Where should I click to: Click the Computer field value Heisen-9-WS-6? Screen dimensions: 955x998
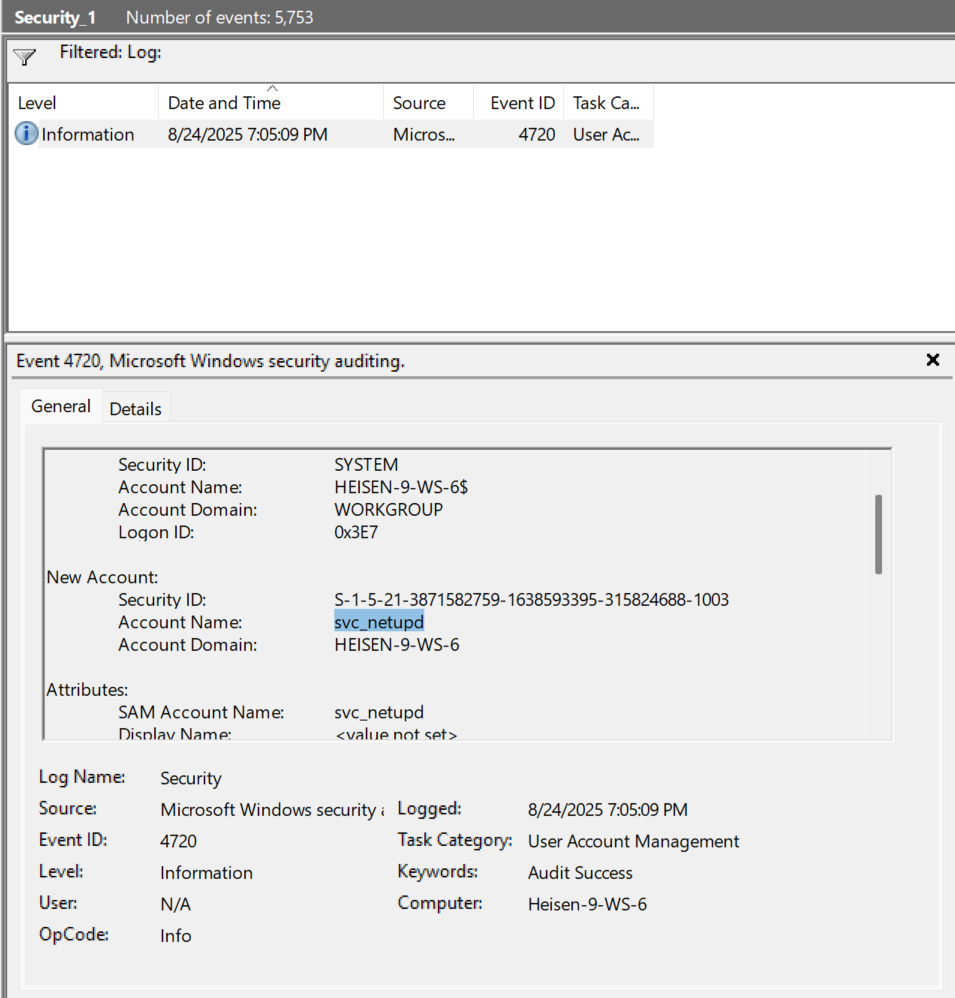tap(587, 904)
